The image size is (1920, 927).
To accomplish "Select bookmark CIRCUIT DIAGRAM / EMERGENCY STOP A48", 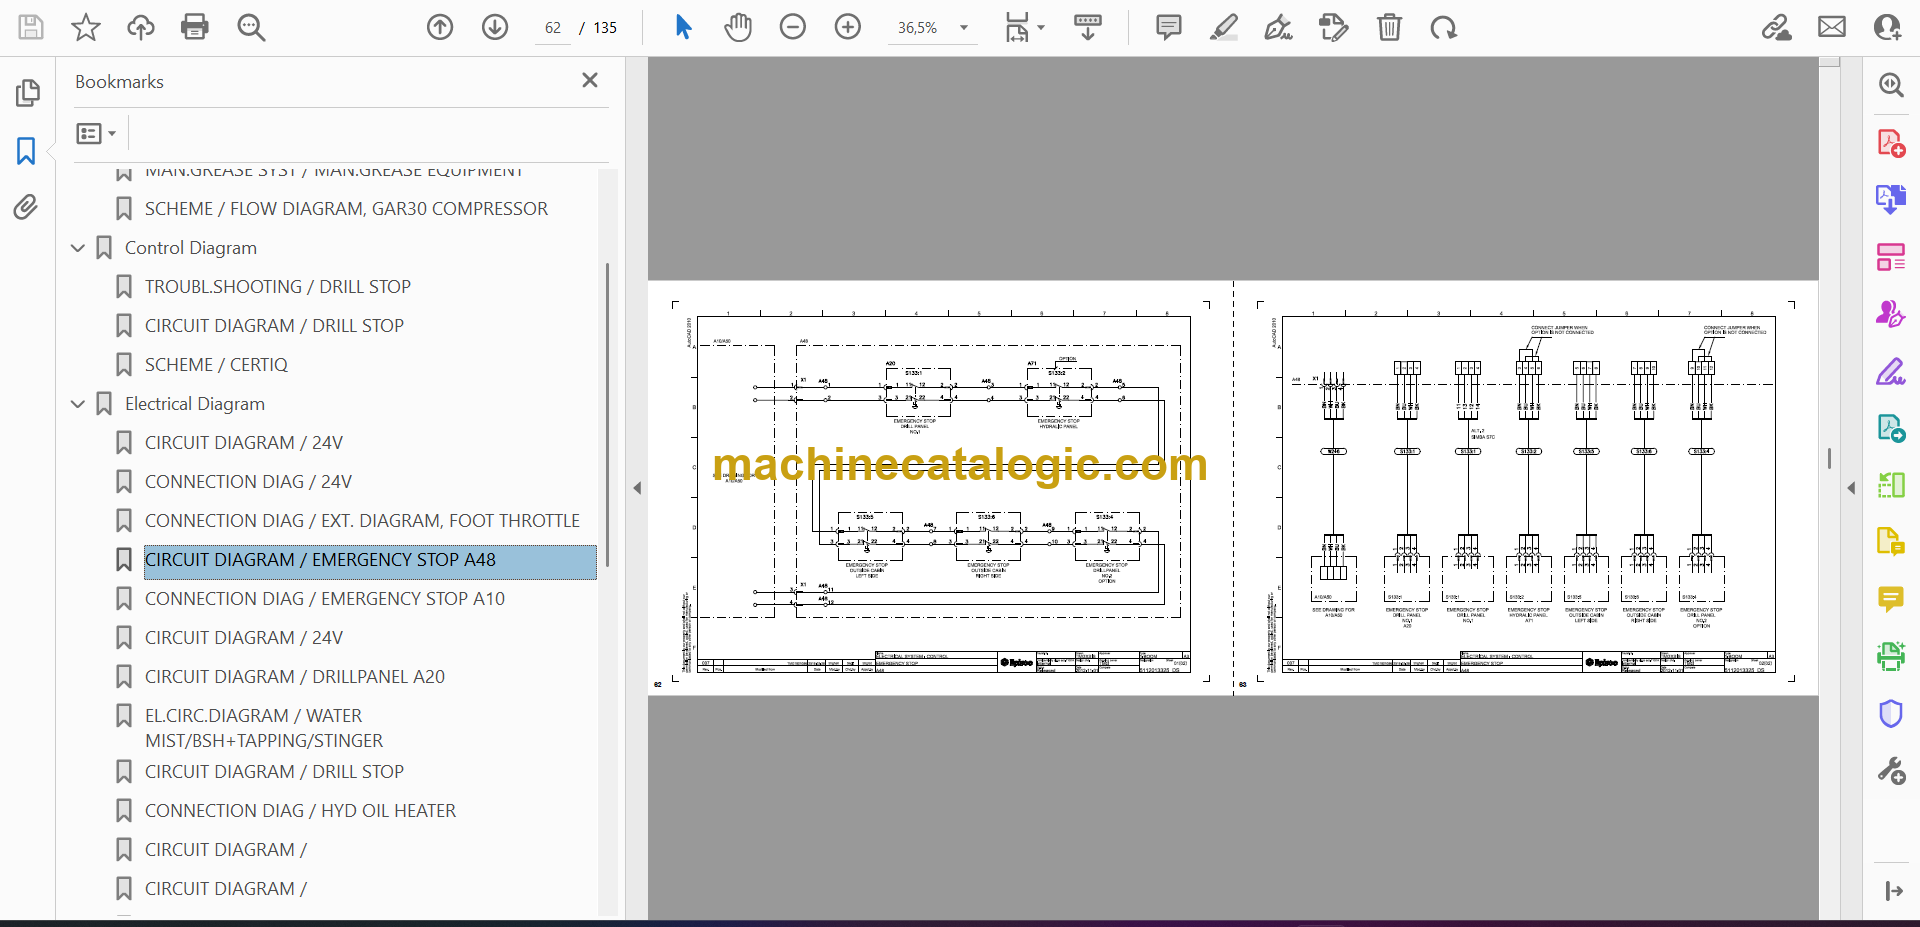I will [370, 560].
